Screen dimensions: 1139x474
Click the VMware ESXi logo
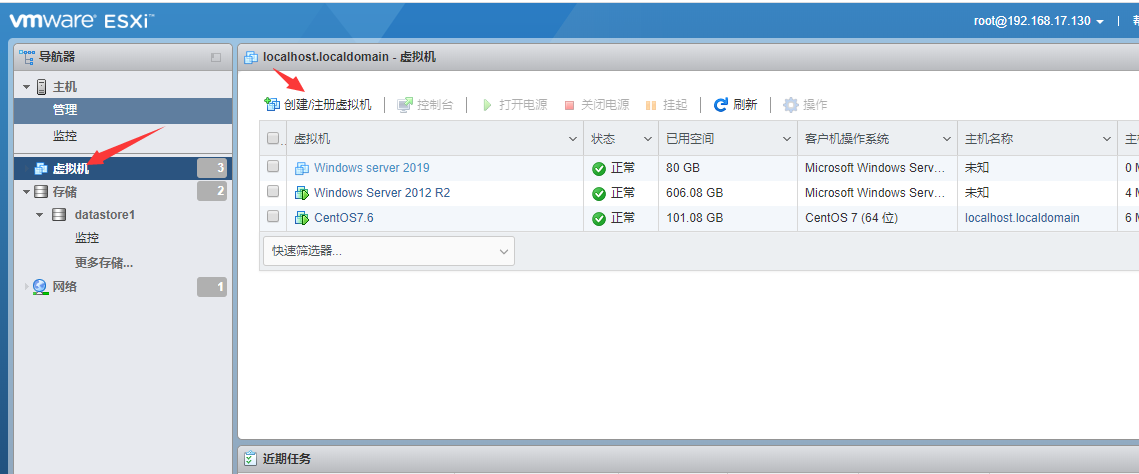[x=81, y=20]
